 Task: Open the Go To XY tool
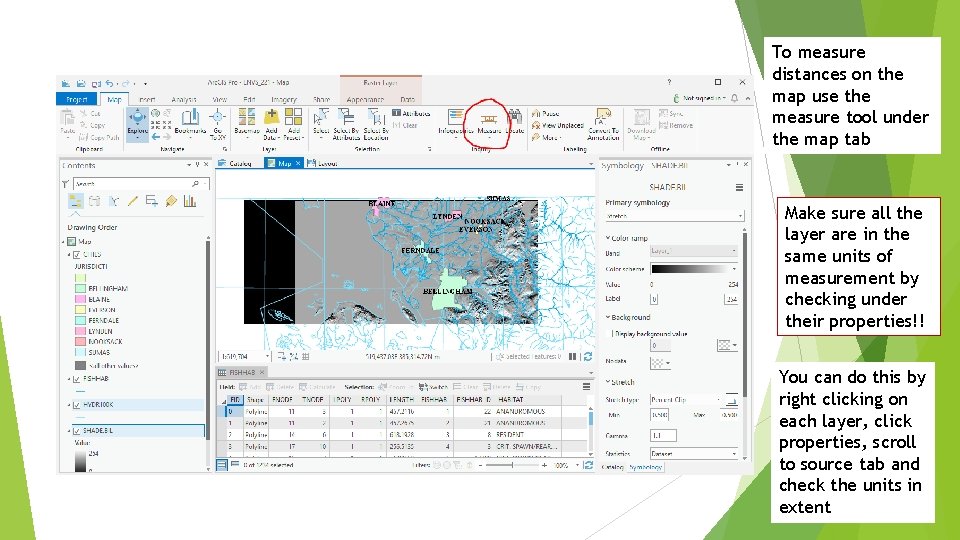217,124
